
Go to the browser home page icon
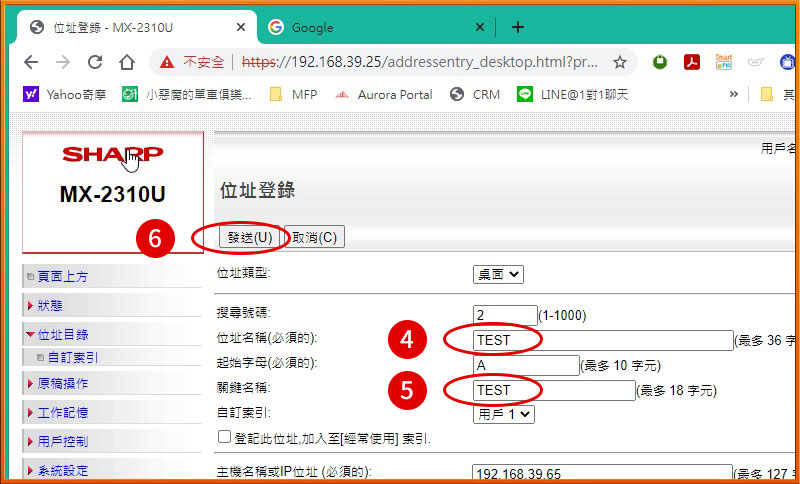[127, 62]
